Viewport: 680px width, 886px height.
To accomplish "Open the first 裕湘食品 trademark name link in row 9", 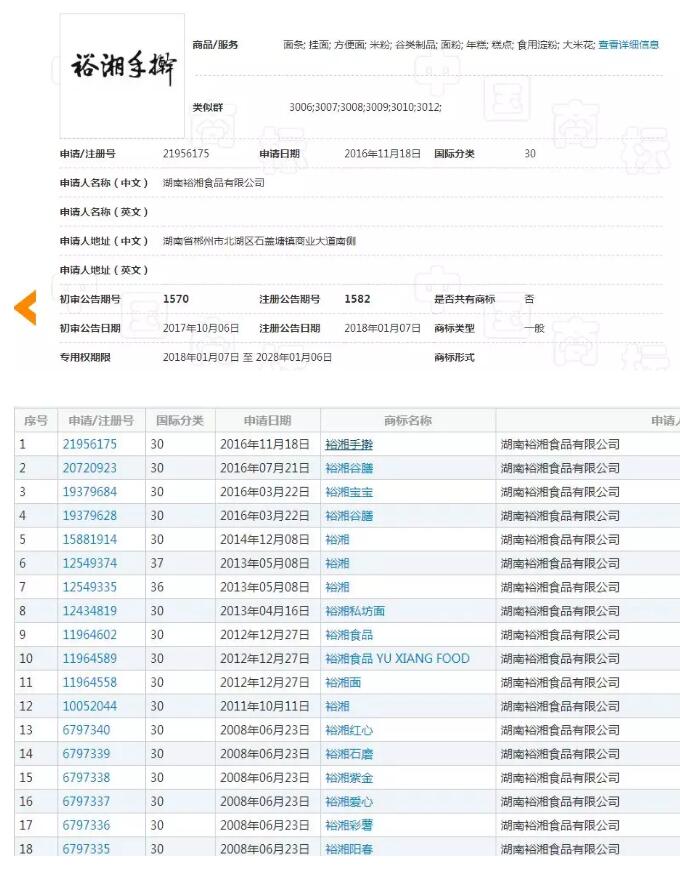I will (349, 635).
